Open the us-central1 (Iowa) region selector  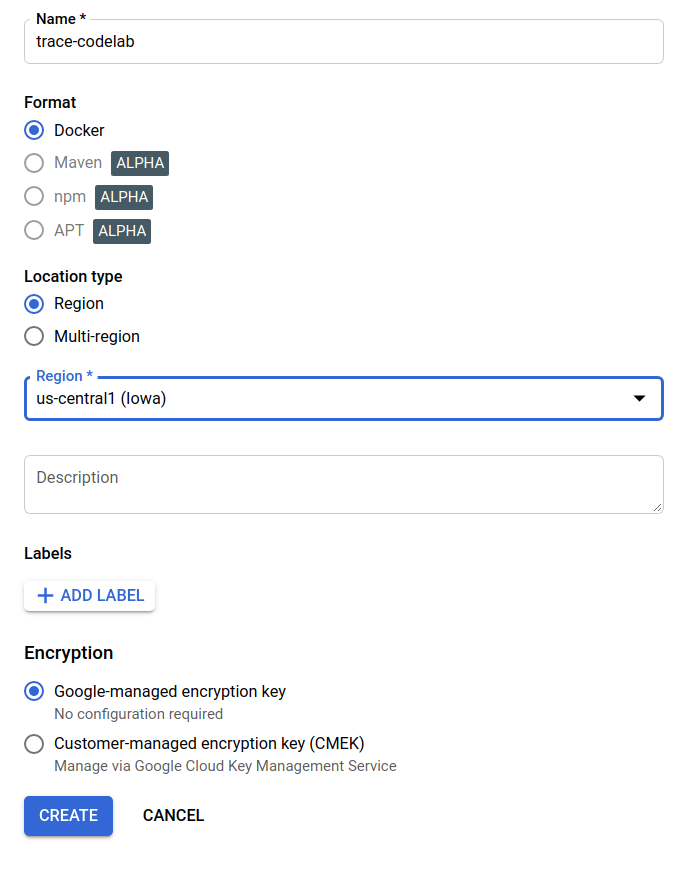click(x=330, y=399)
